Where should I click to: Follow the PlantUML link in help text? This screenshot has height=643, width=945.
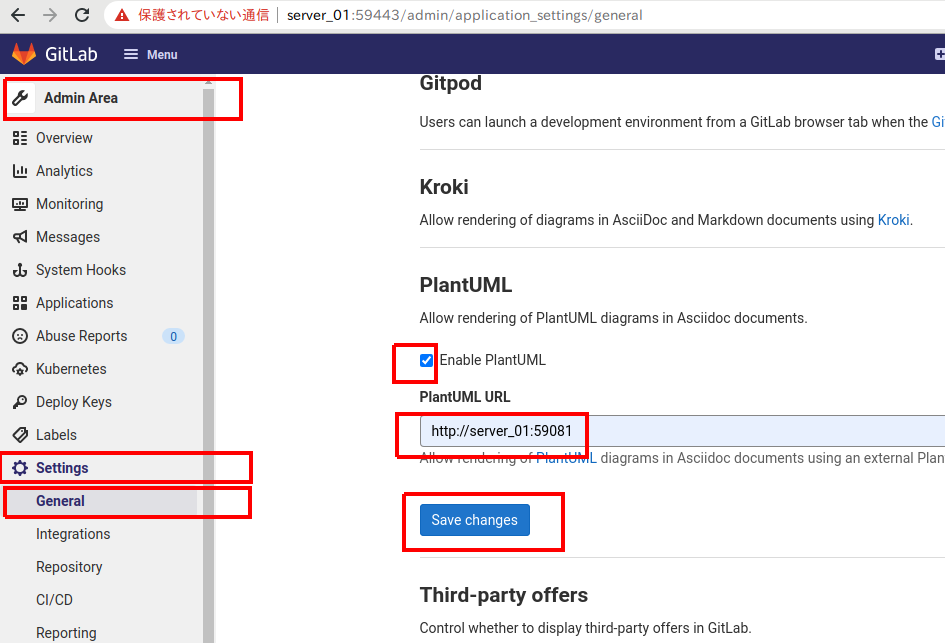pos(566,458)
